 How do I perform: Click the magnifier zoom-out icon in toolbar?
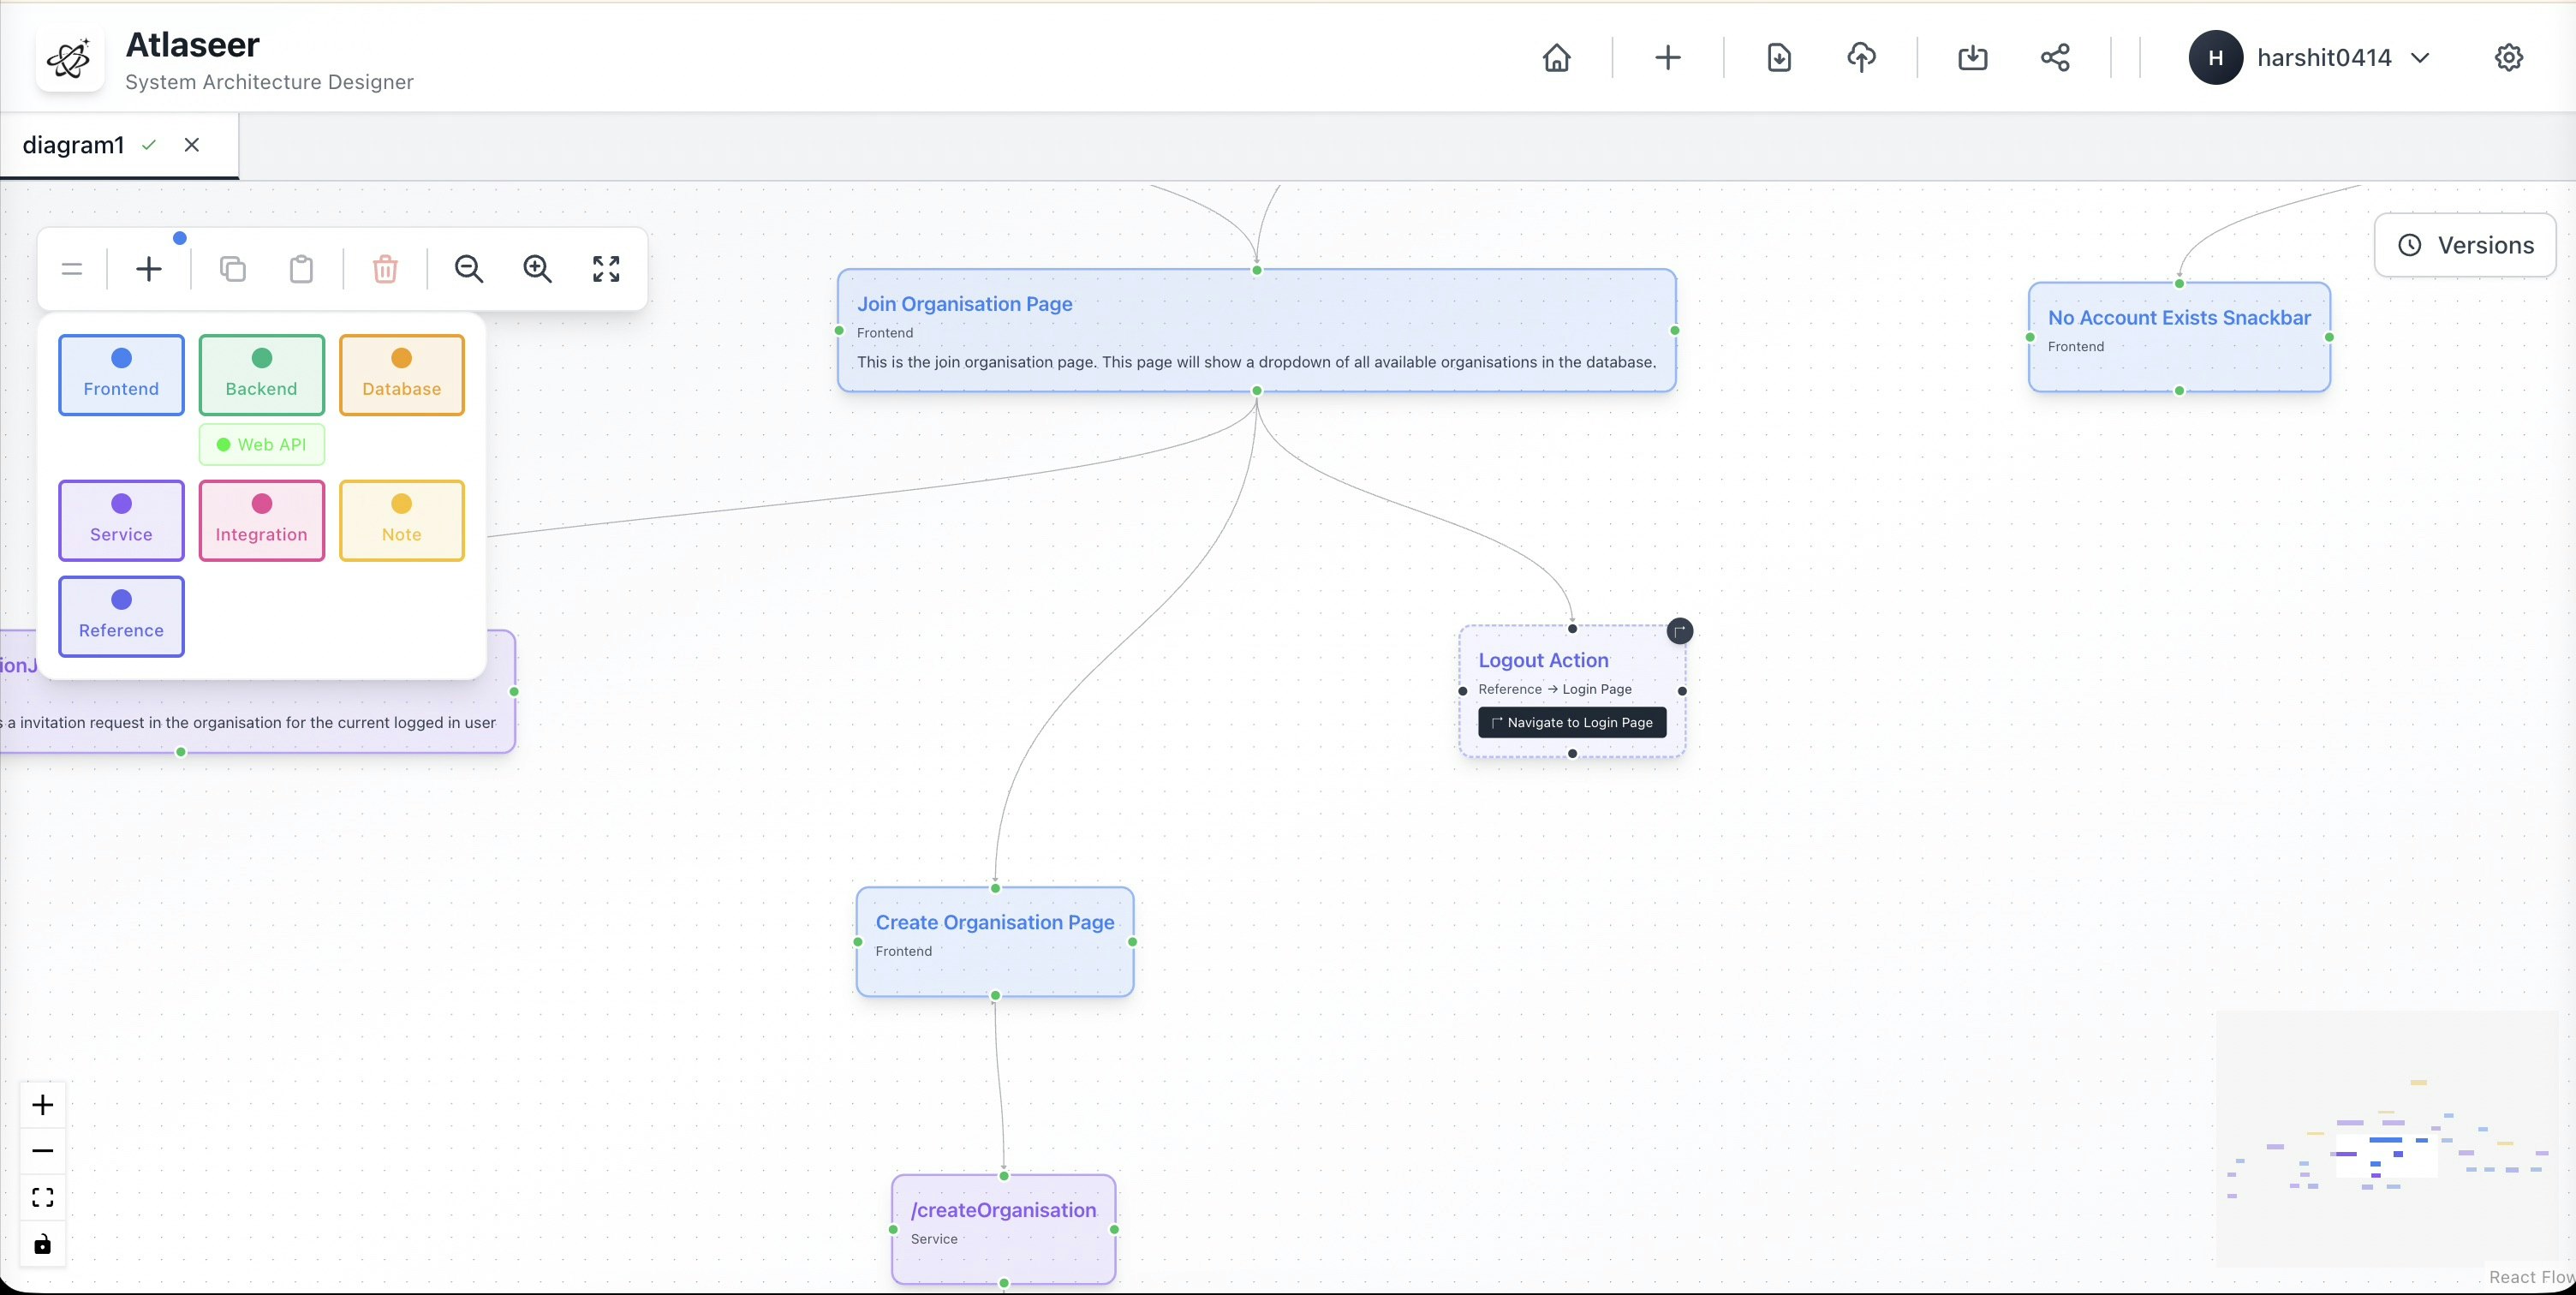click(x=469, y=269)
